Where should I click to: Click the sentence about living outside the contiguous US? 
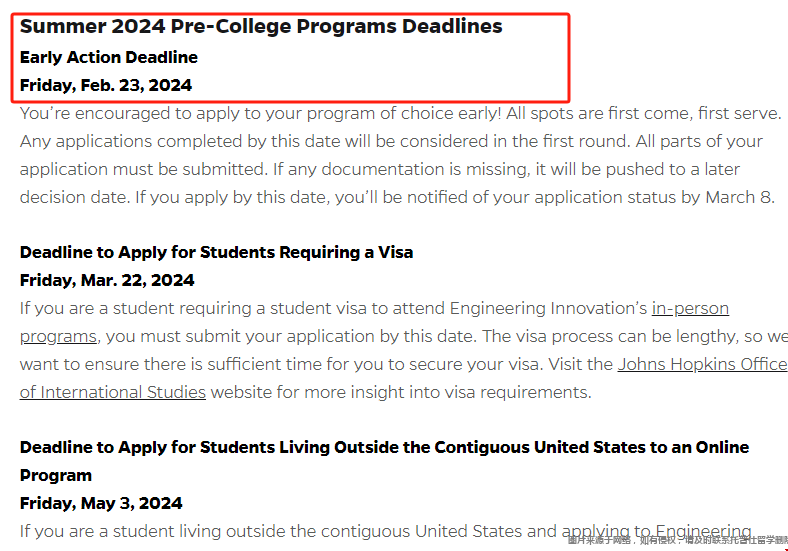point(385,531)
